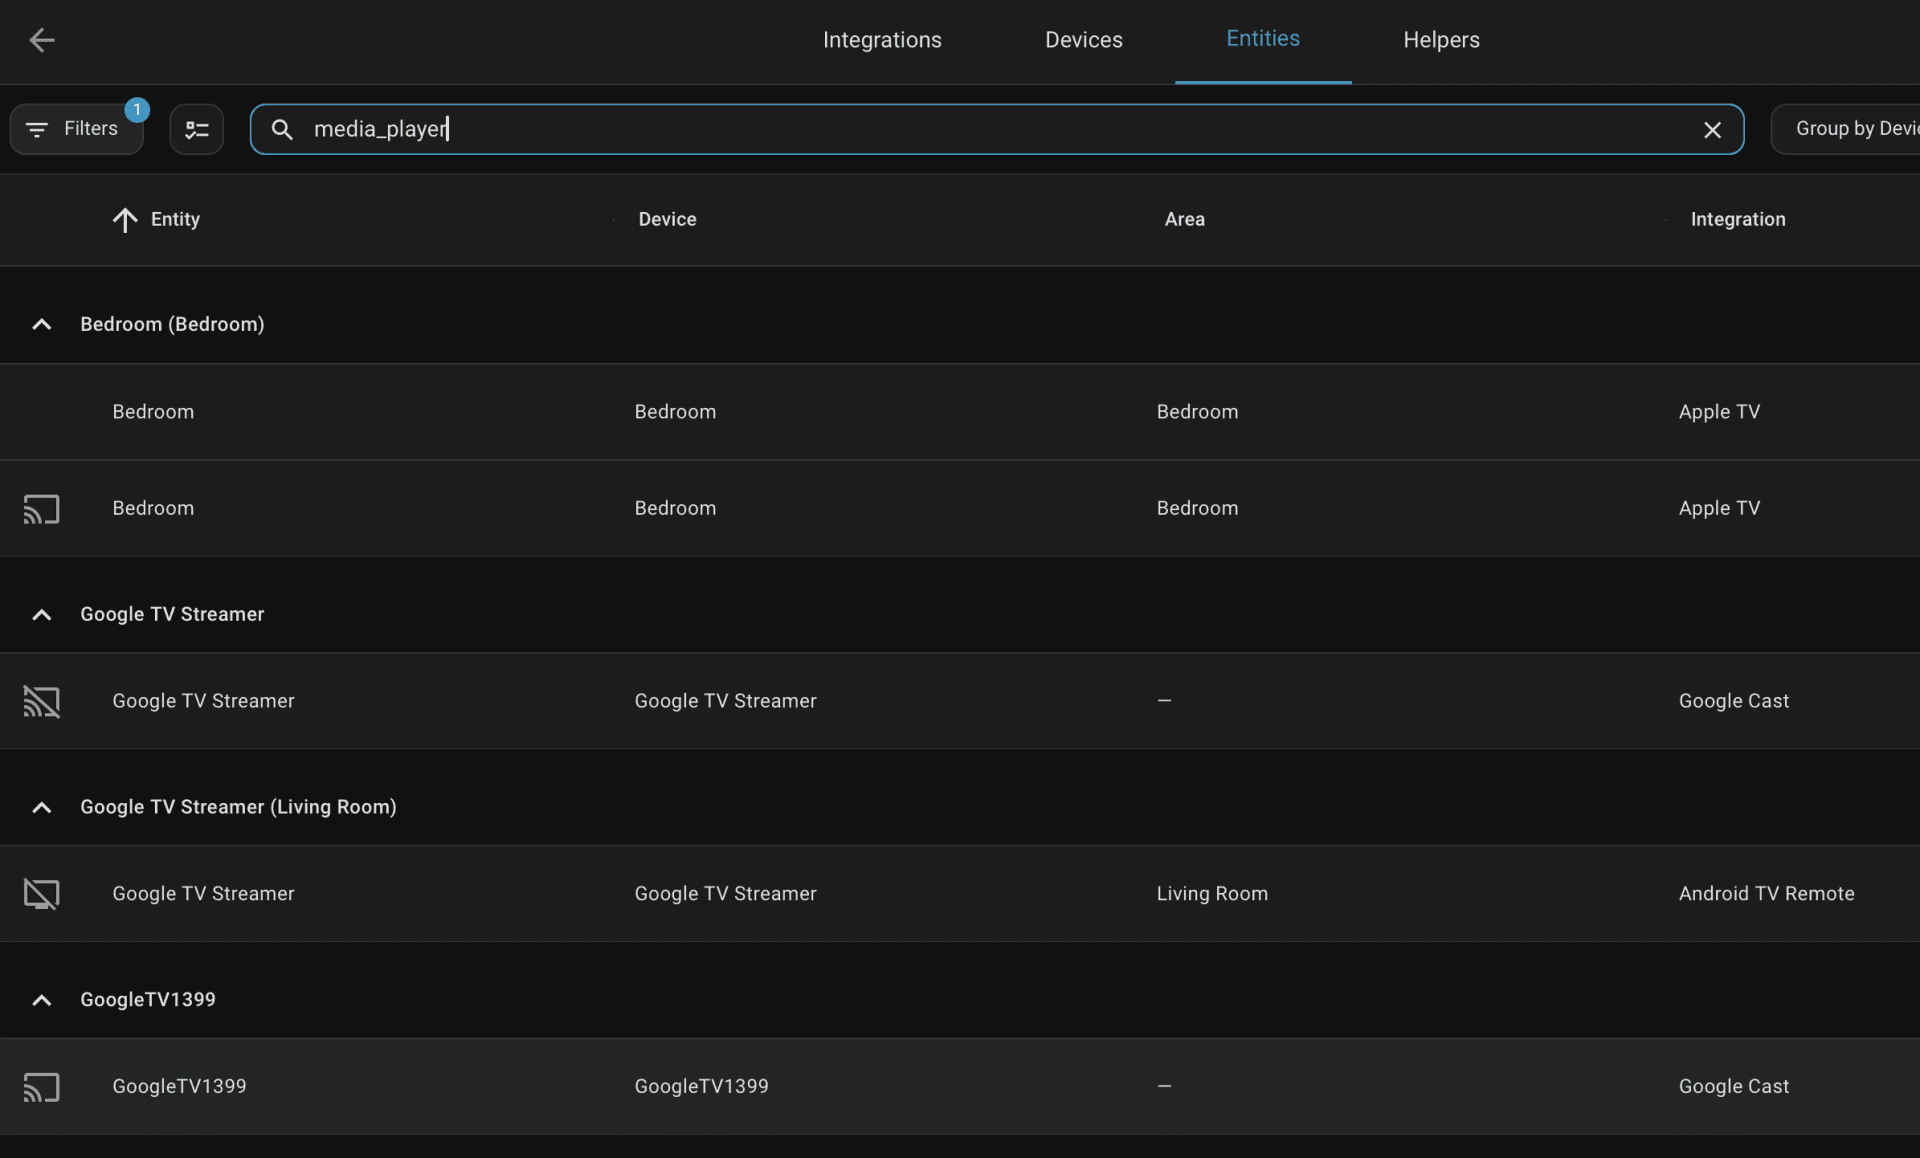The image size is (1920, 1158).
Task: Switch to the Devices tab
Action: pyautogui.click(x=1083, y=40)
